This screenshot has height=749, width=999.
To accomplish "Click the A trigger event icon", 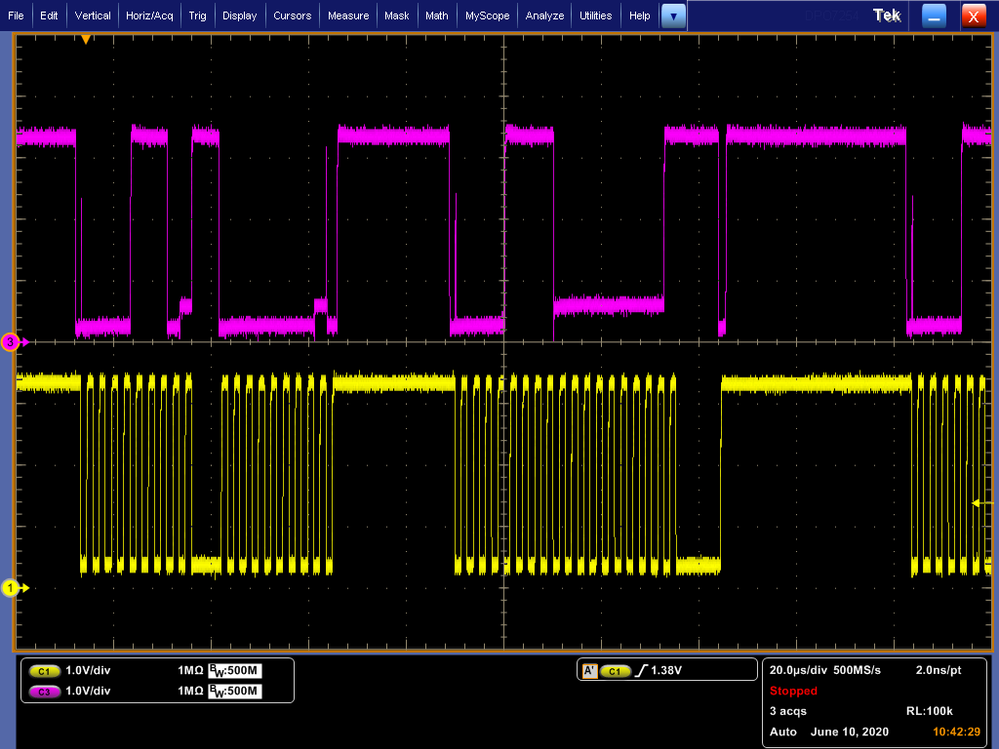I will pyautogui.click(x=589, y=671).
